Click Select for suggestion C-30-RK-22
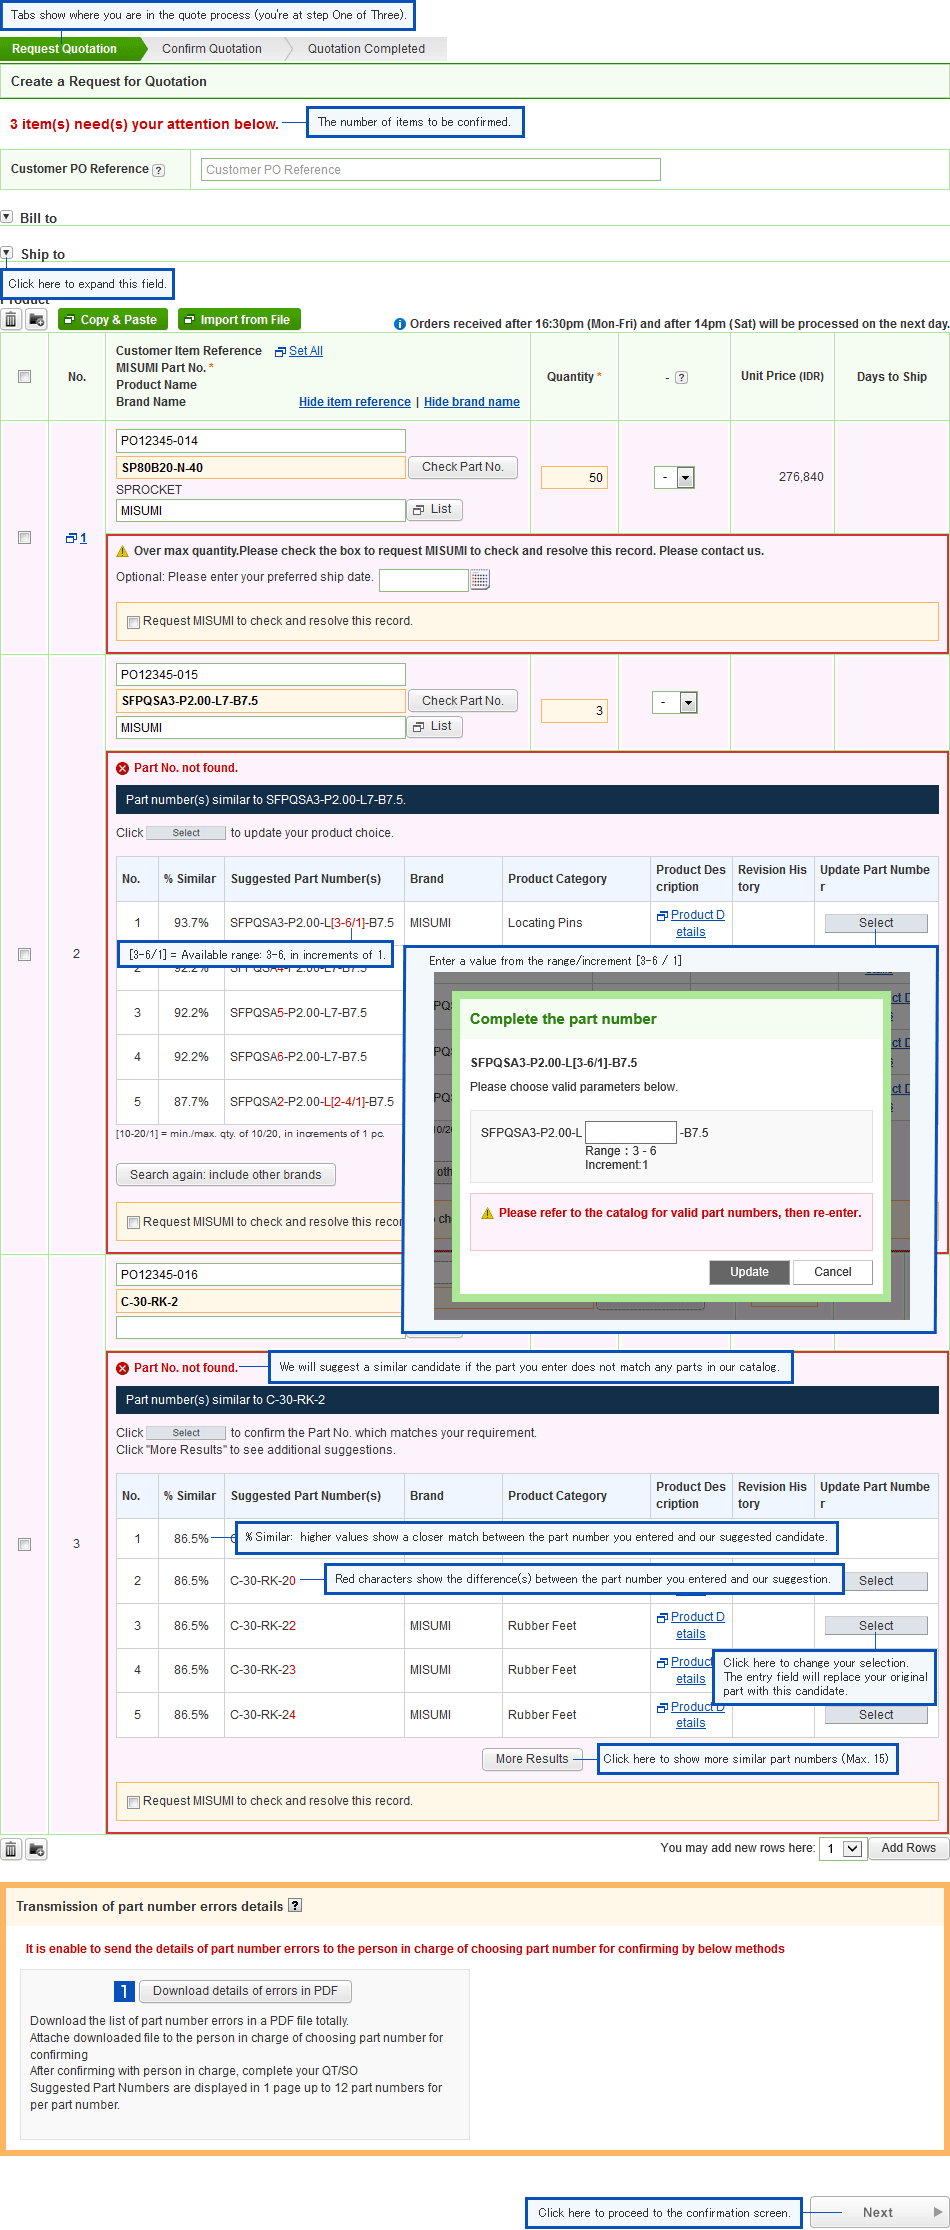950x2230 pixels. pyautogui.click(x=876, y=1626)
